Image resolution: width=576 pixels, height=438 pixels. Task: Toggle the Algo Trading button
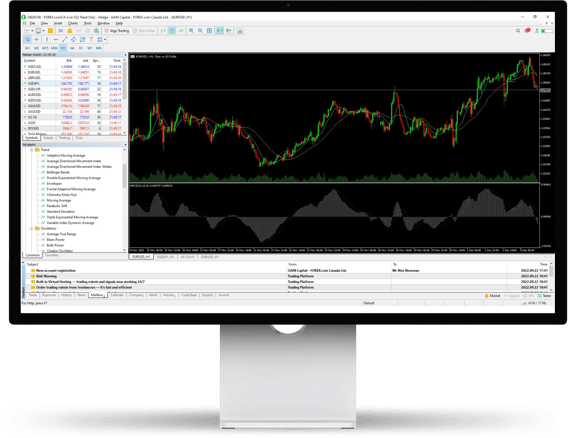click(x=117, y=31)
